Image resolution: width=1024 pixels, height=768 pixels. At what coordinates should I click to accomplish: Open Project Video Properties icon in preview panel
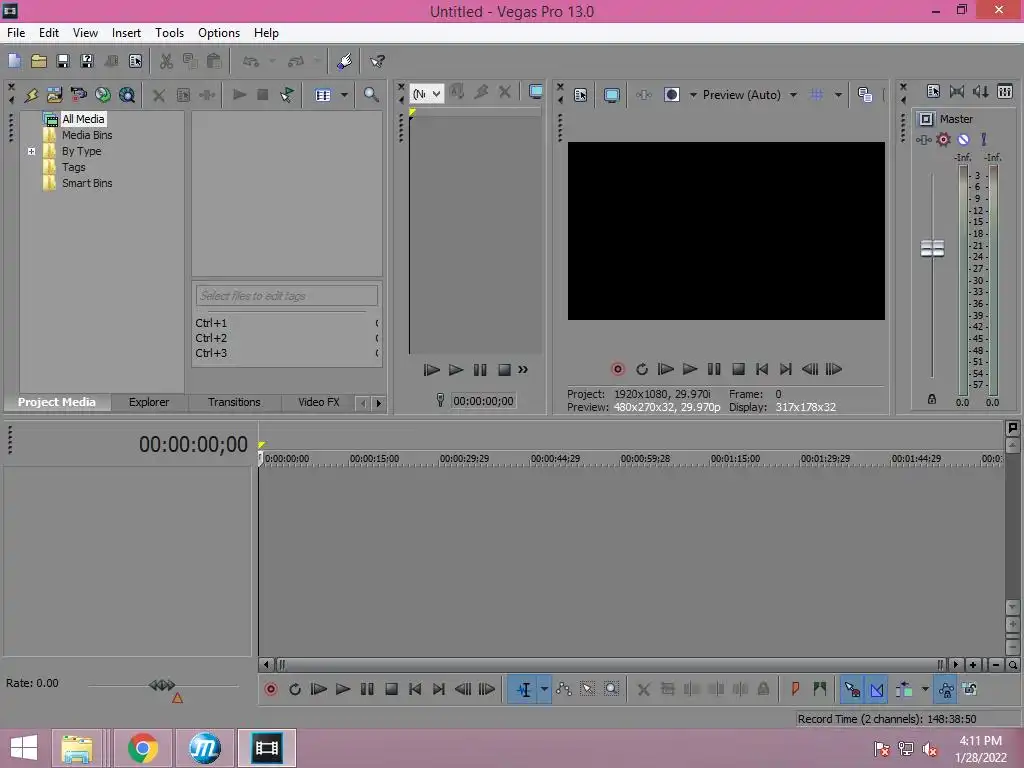point(581,95)
